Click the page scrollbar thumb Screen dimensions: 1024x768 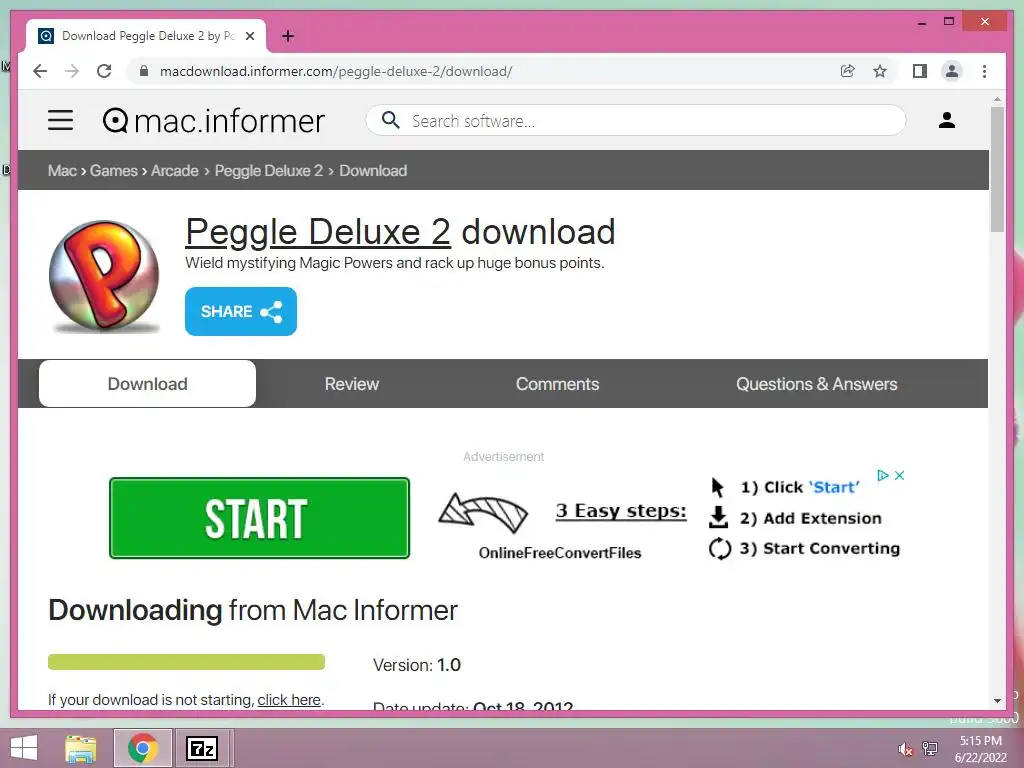(x=997, y=168)
